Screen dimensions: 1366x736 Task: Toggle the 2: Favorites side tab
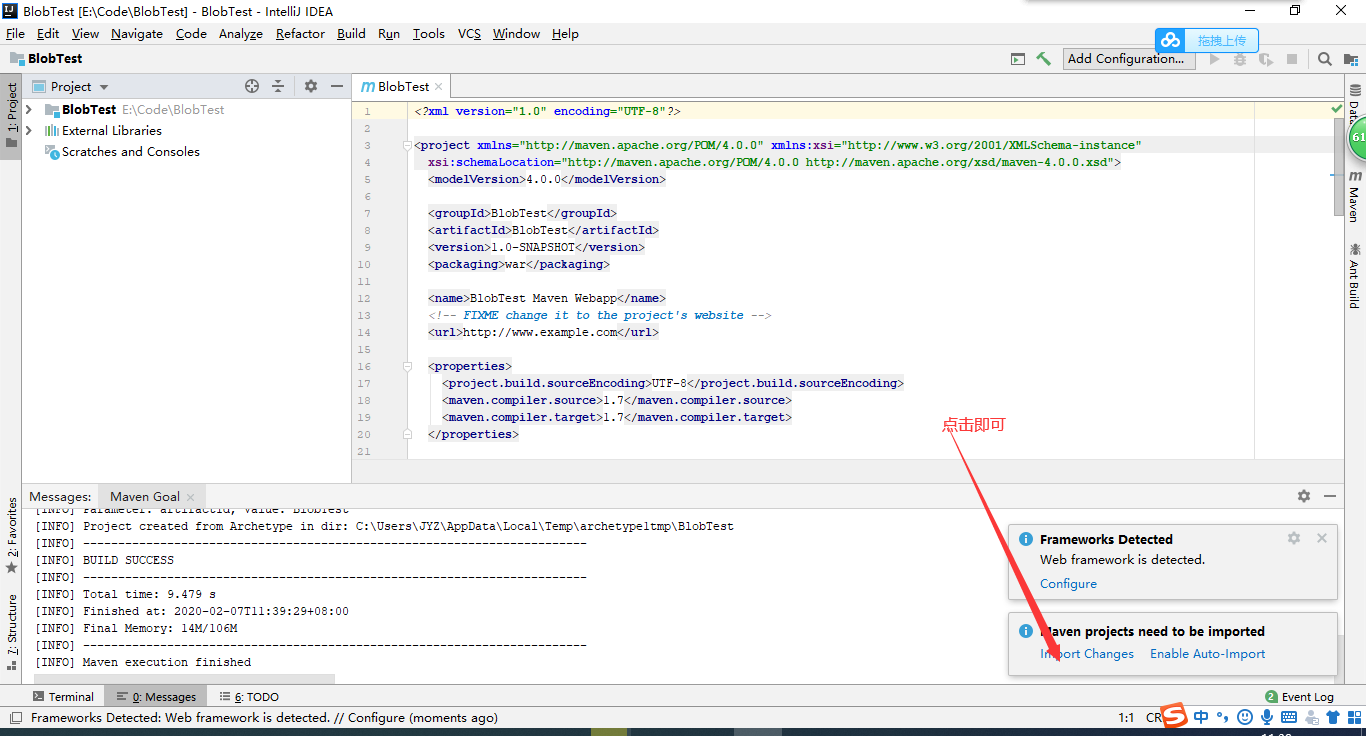pos(11,535)
